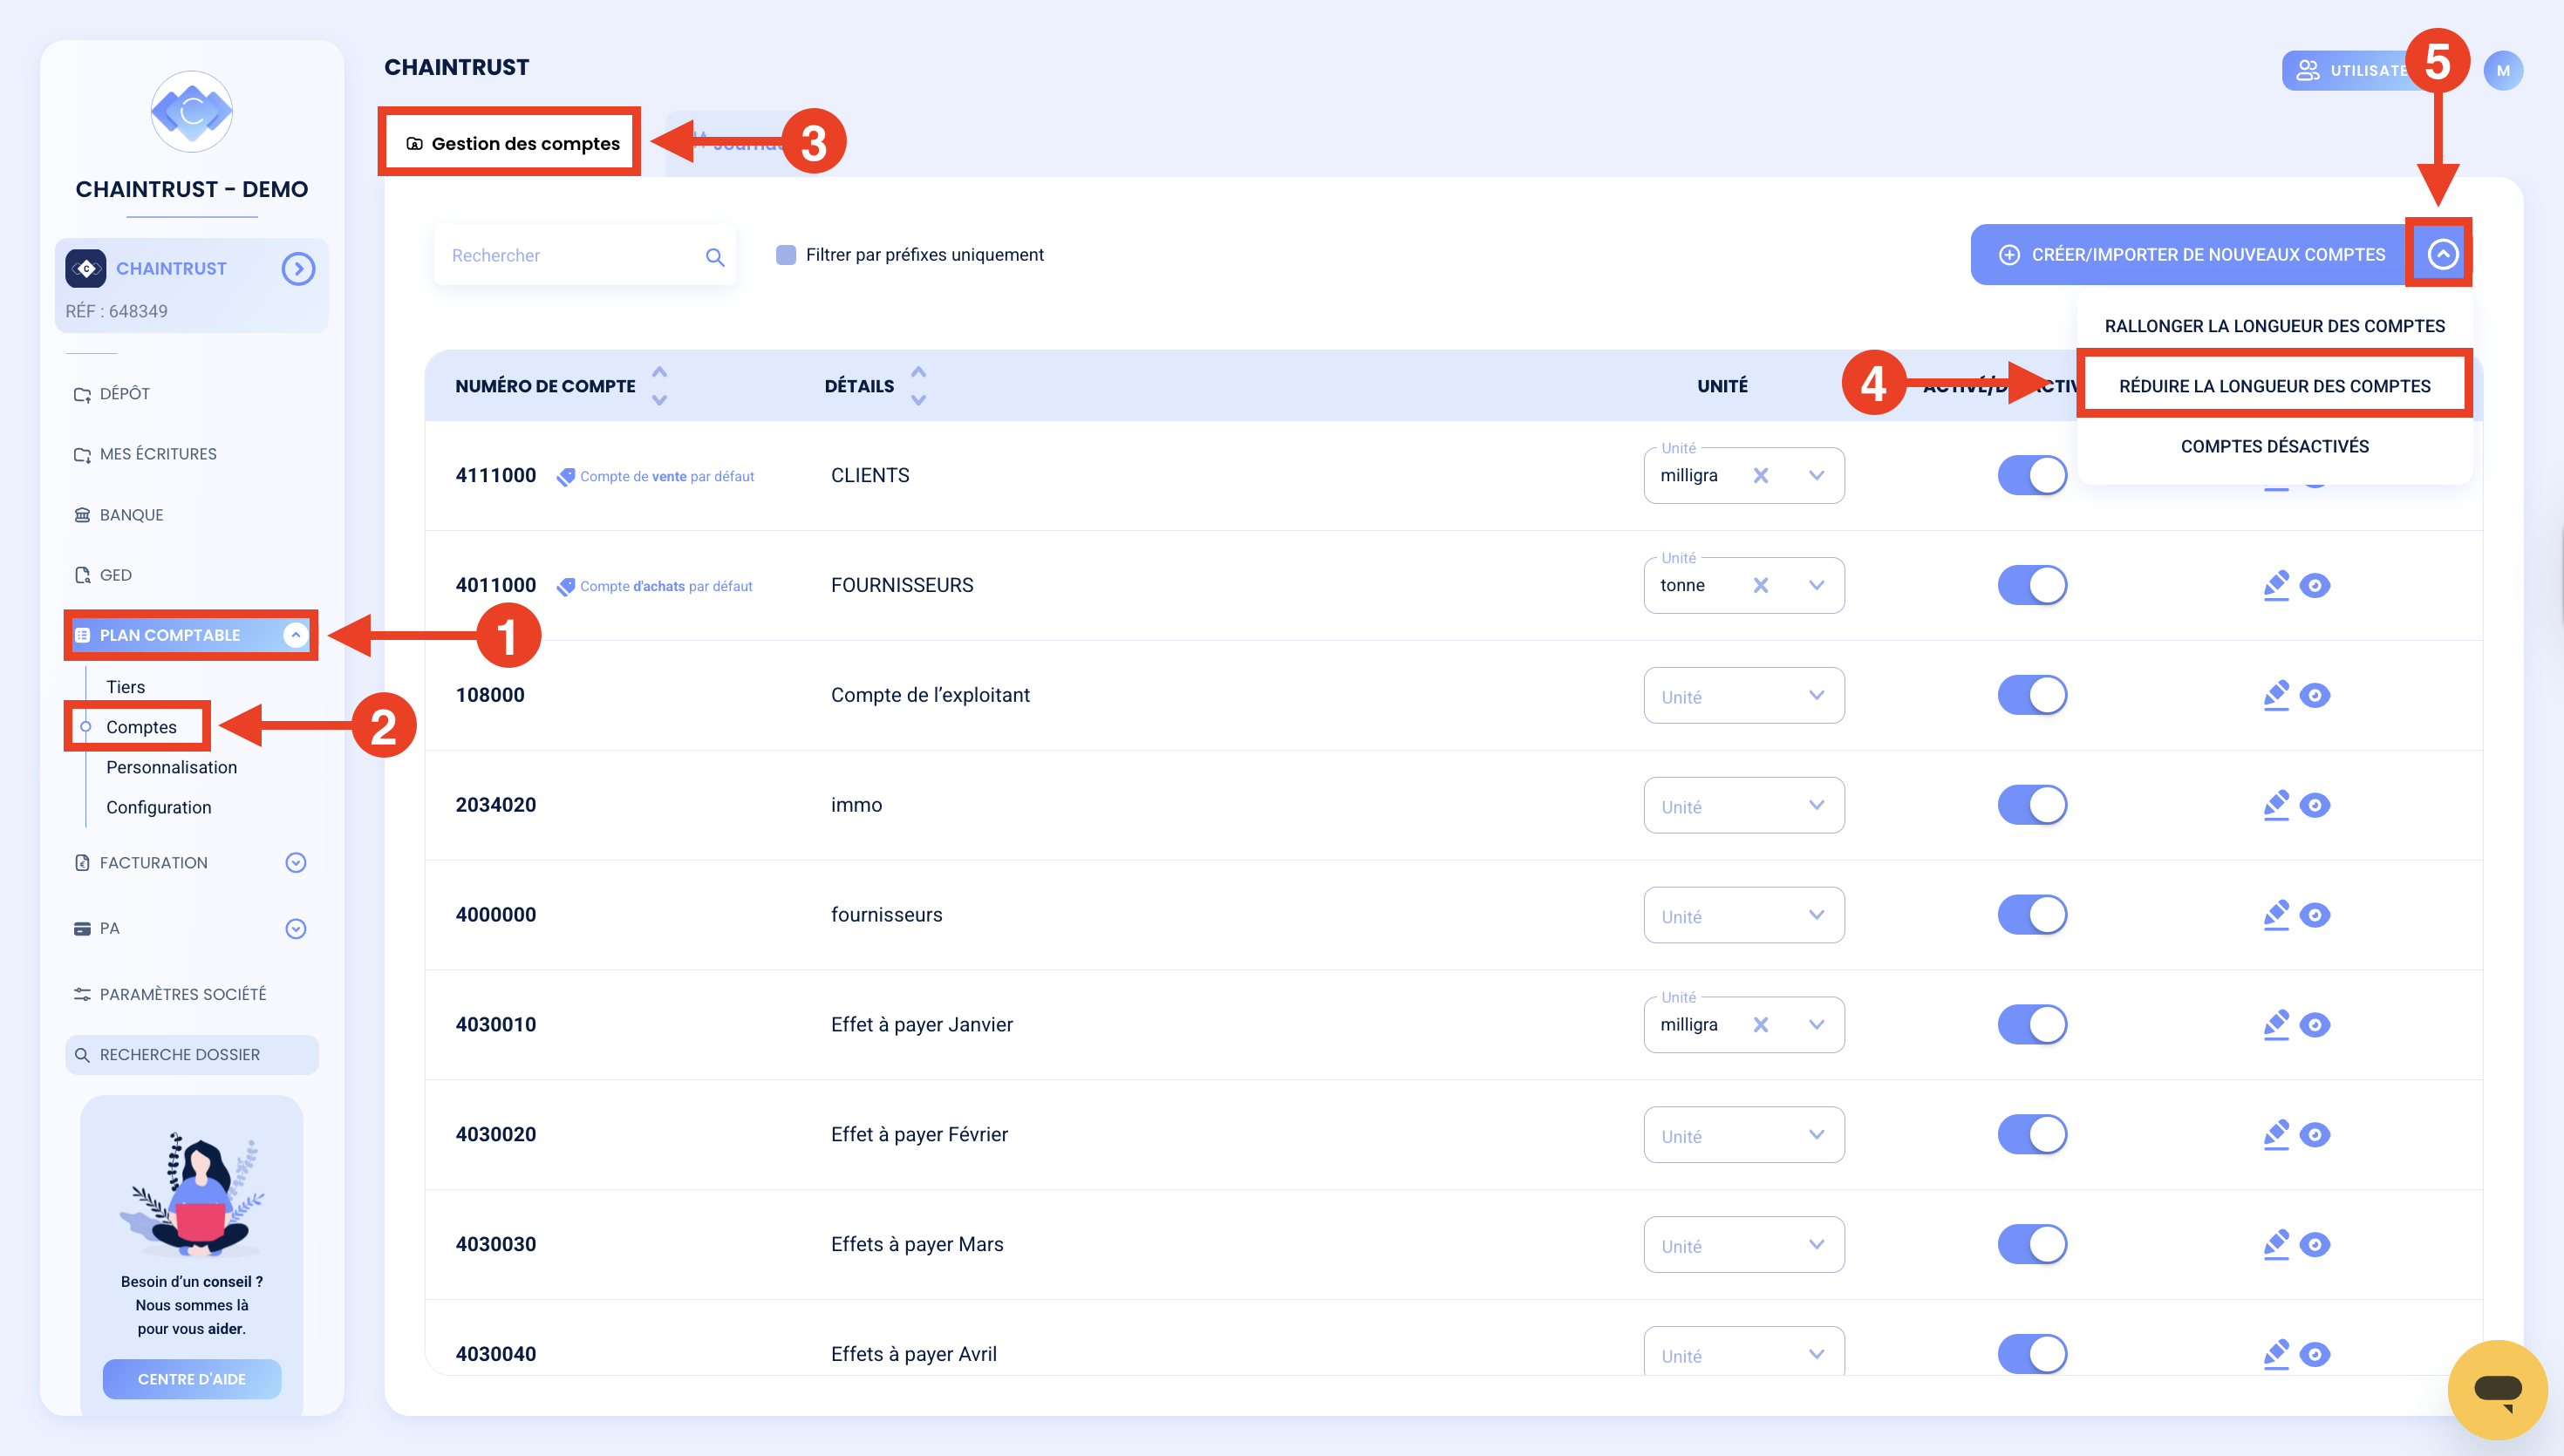Select Rallonger la longueur des comptes
The image size is (2564, 1456).
(2274, 326)
